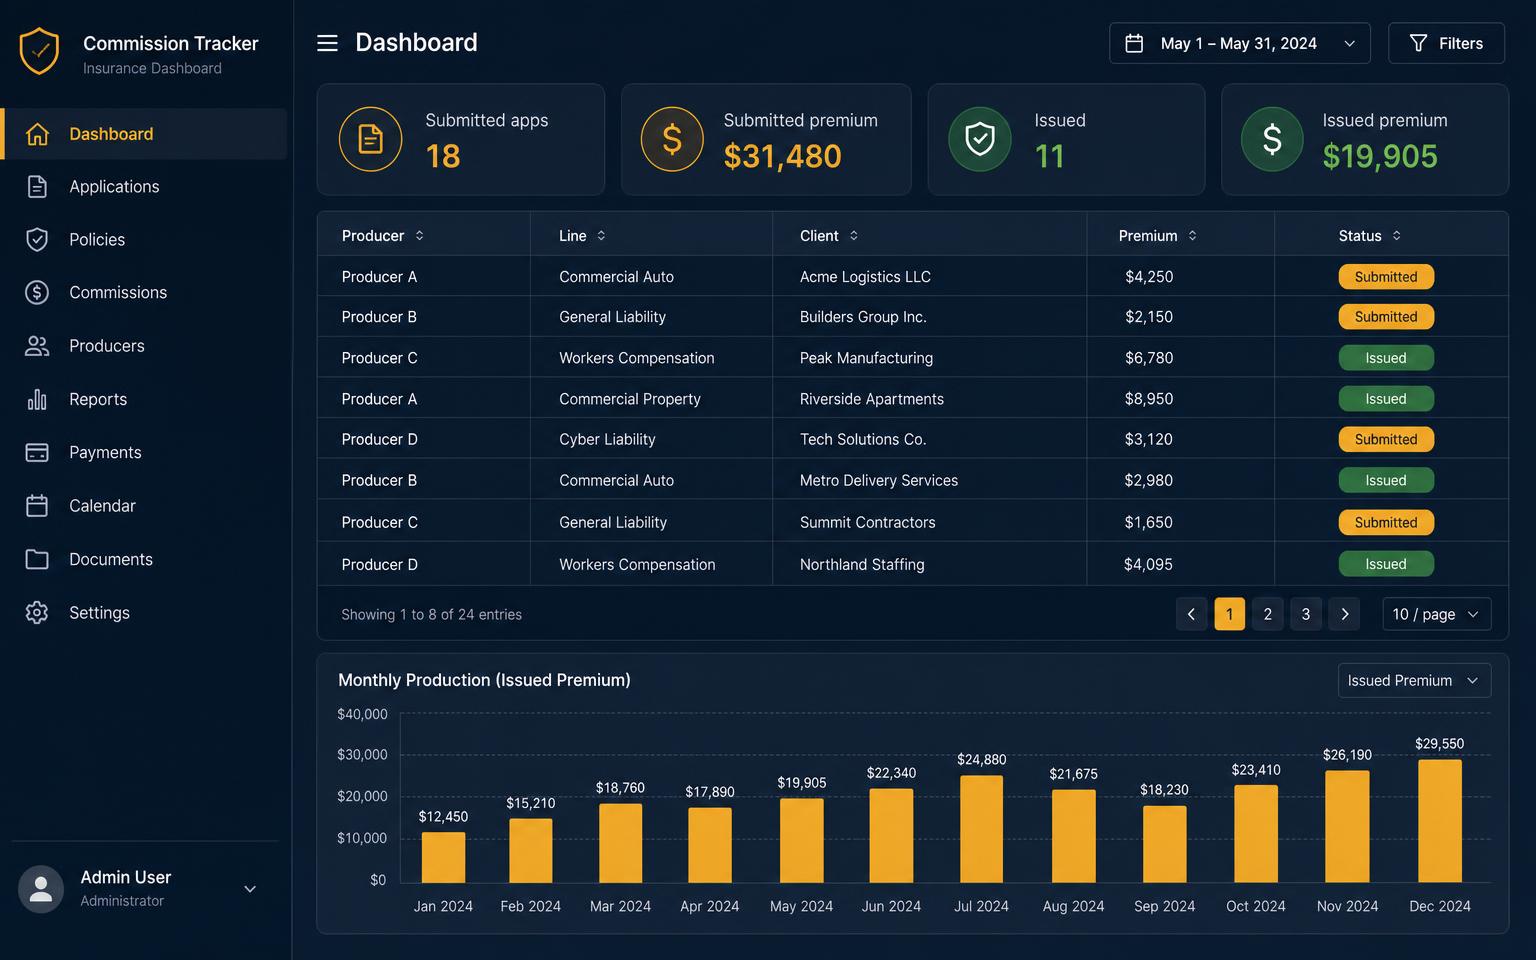Viewport: 1536px width, 960px height.
Task: Click the $8,950 premium for Riverside Apartments
Action: pos(1149,399)
